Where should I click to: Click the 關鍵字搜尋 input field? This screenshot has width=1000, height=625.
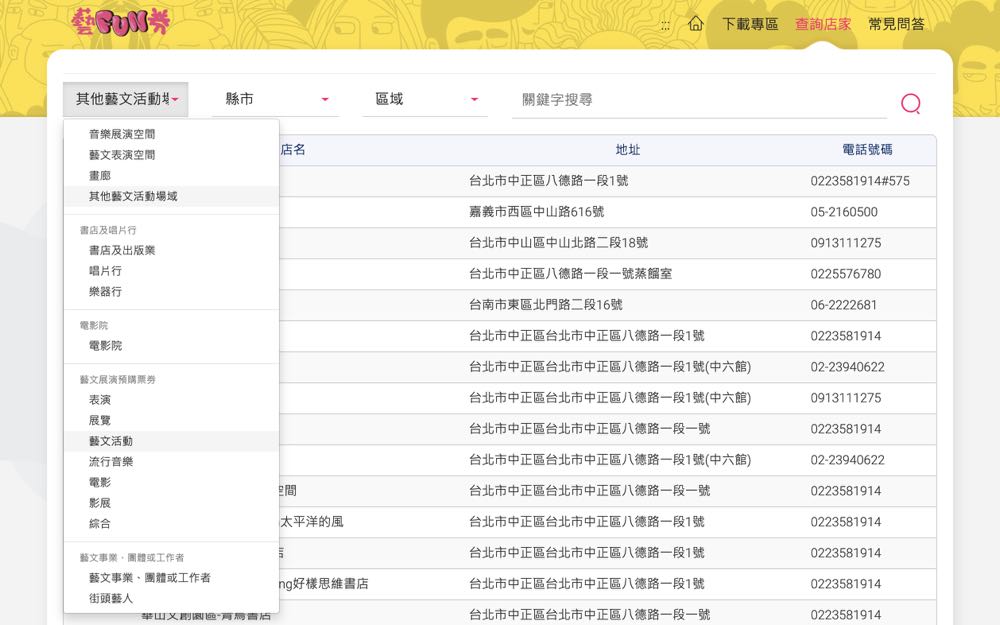[x=700, y=100]
